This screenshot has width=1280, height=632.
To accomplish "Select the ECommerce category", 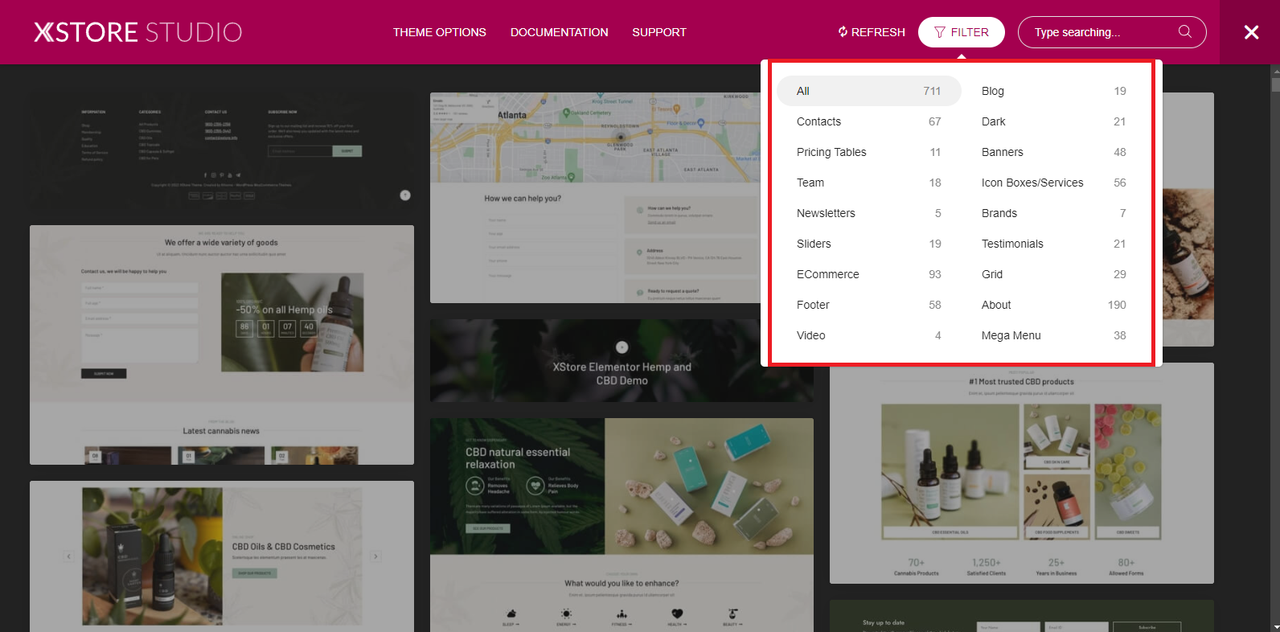I will pyautogui.click(x=869, y=274).
